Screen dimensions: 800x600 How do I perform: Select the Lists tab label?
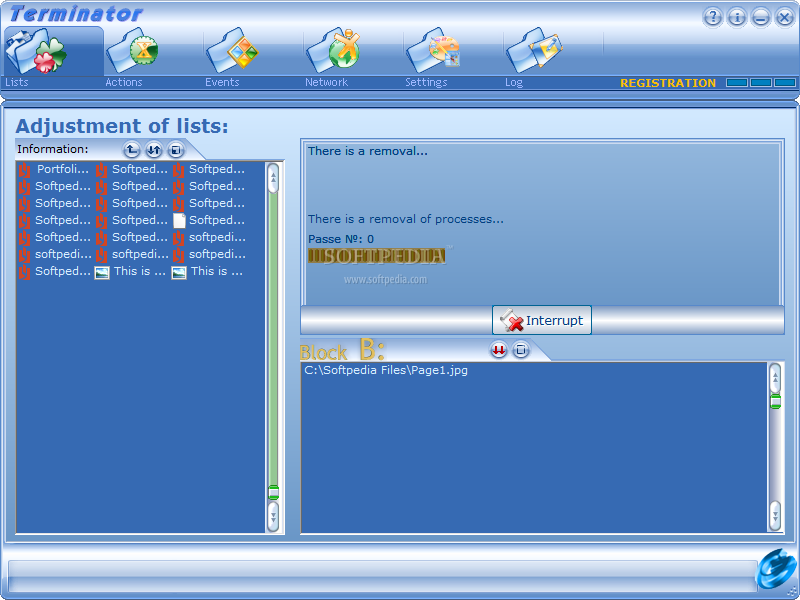(17, 82)
